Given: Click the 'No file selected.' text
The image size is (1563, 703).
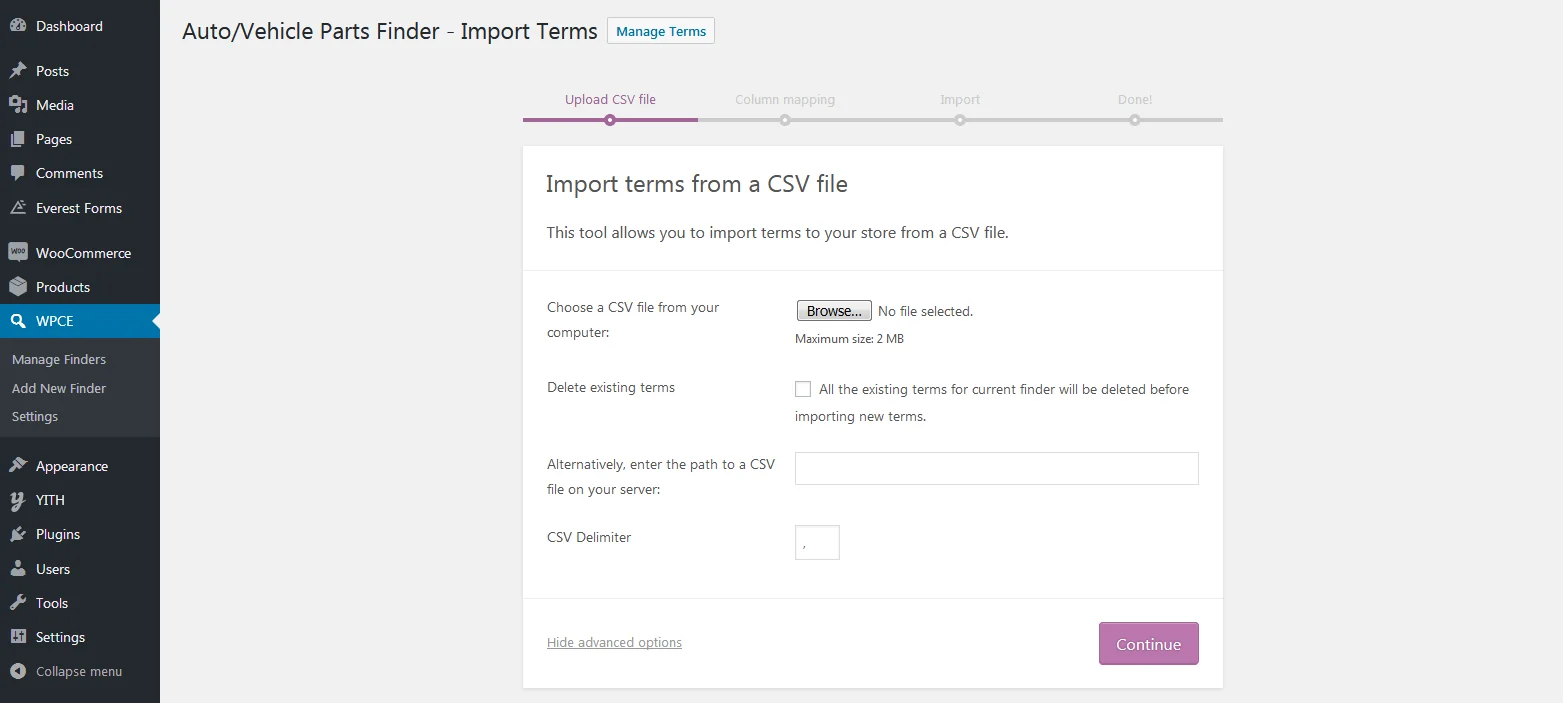Looking at the screenshot, I should (925, 311).
